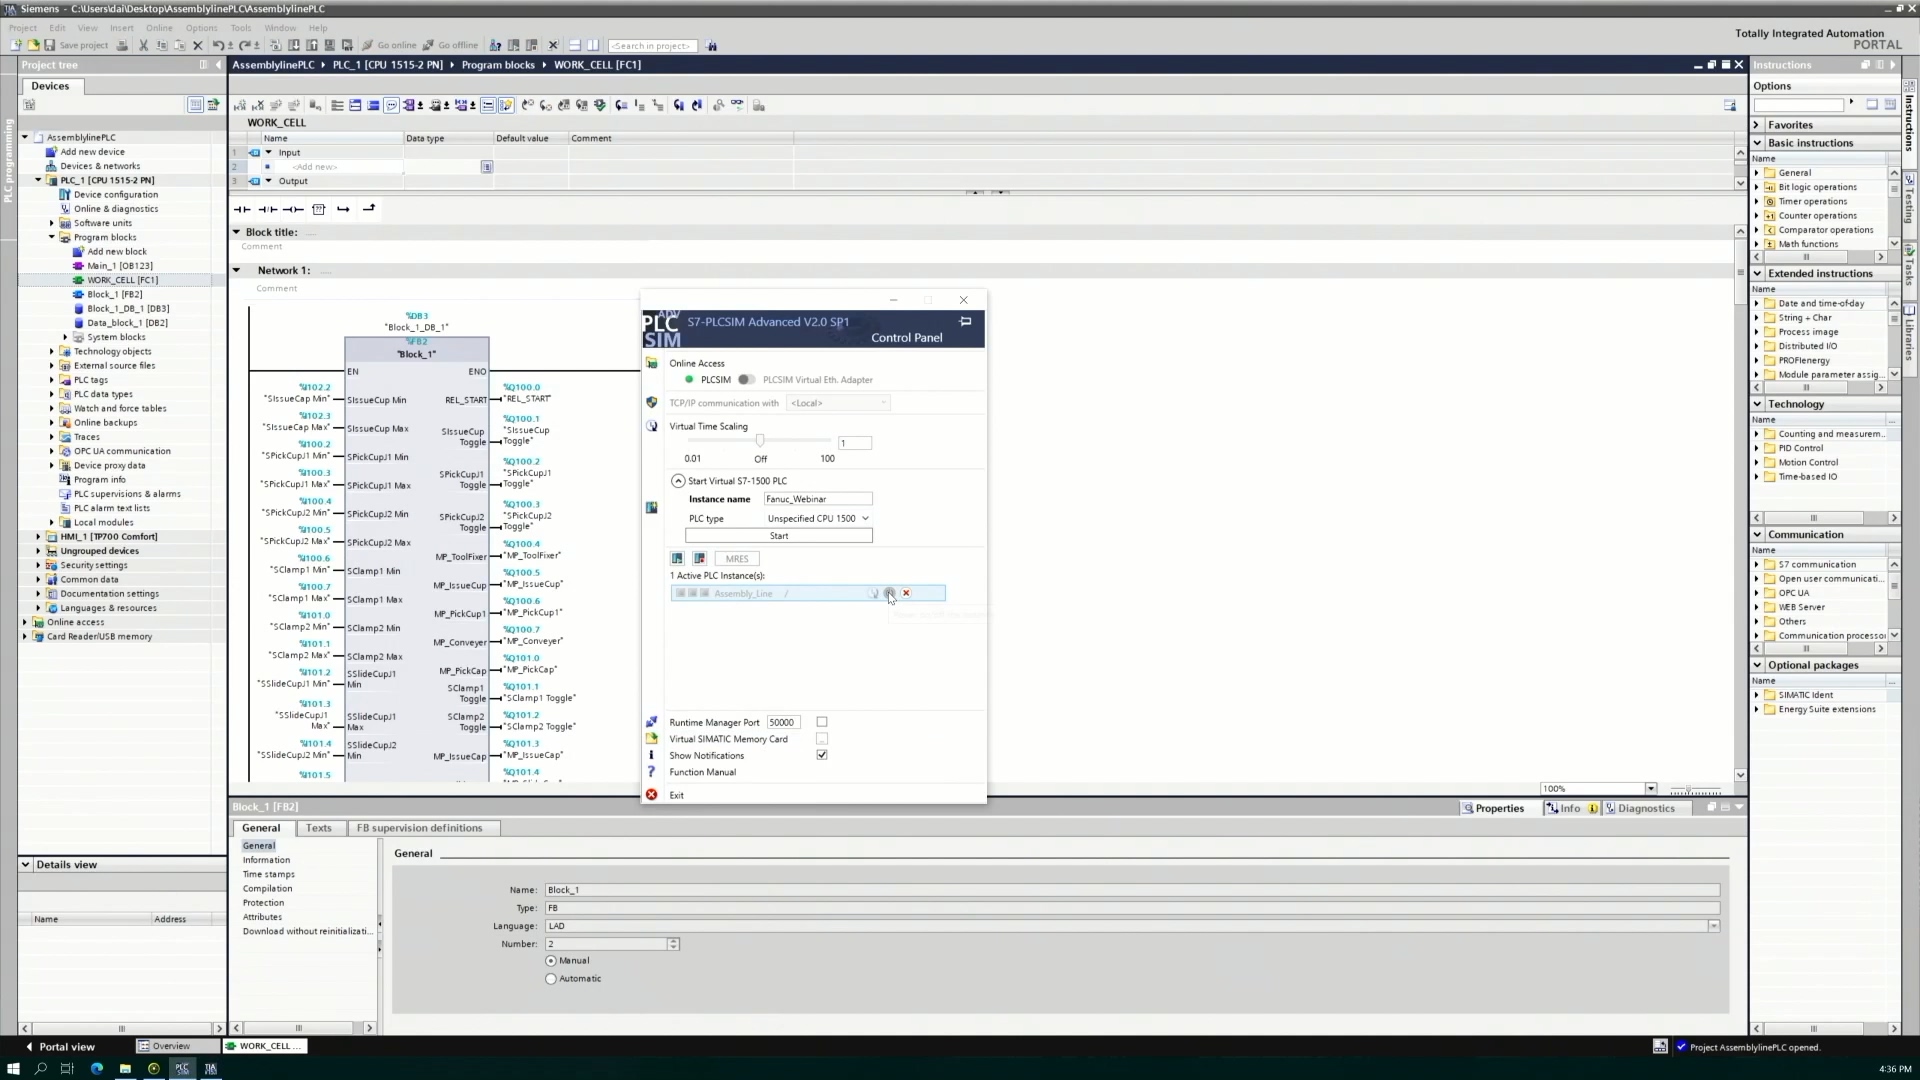Click the Instance name input field
This screenshot has height=1080, width=1920.
(817, 499)
